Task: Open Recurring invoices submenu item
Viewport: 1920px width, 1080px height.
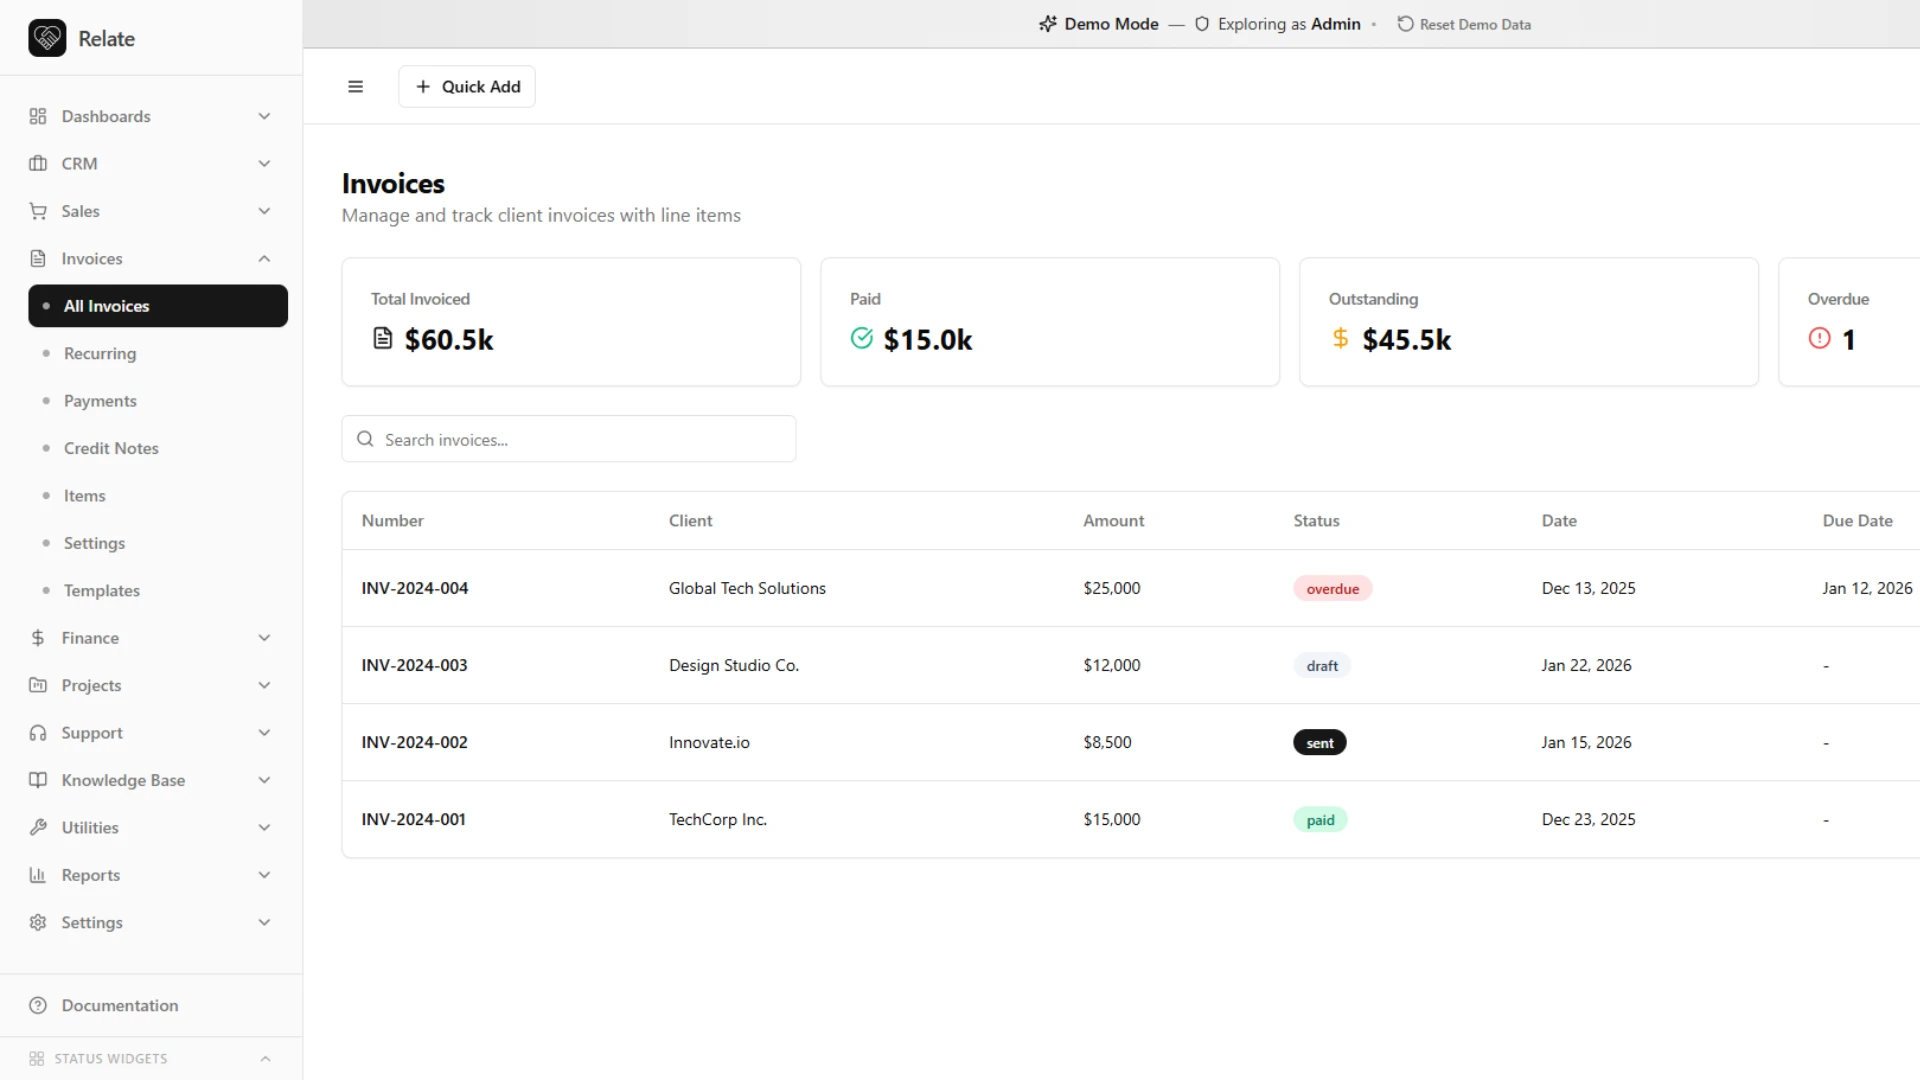Action: point(158,353)
